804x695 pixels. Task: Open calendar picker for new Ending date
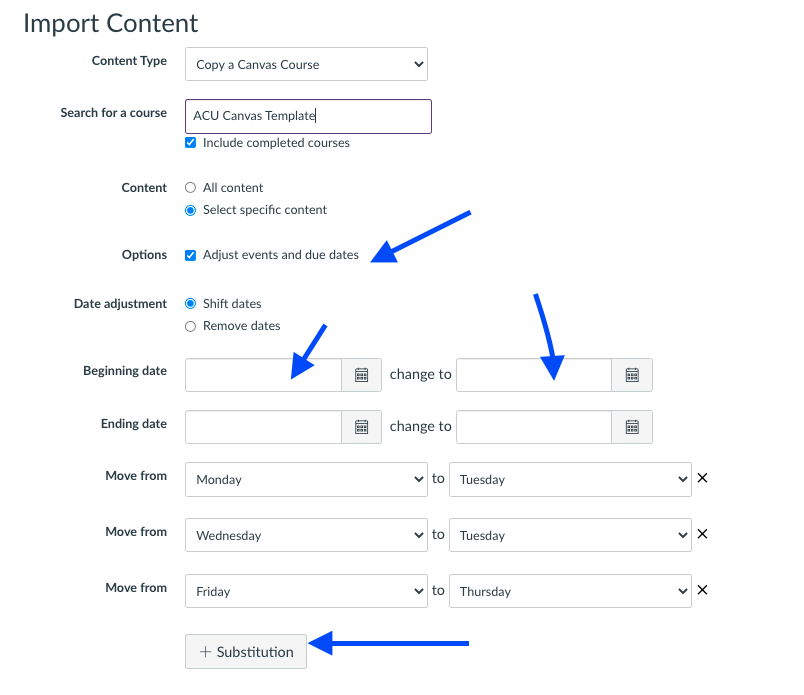(x=632, y=426)
